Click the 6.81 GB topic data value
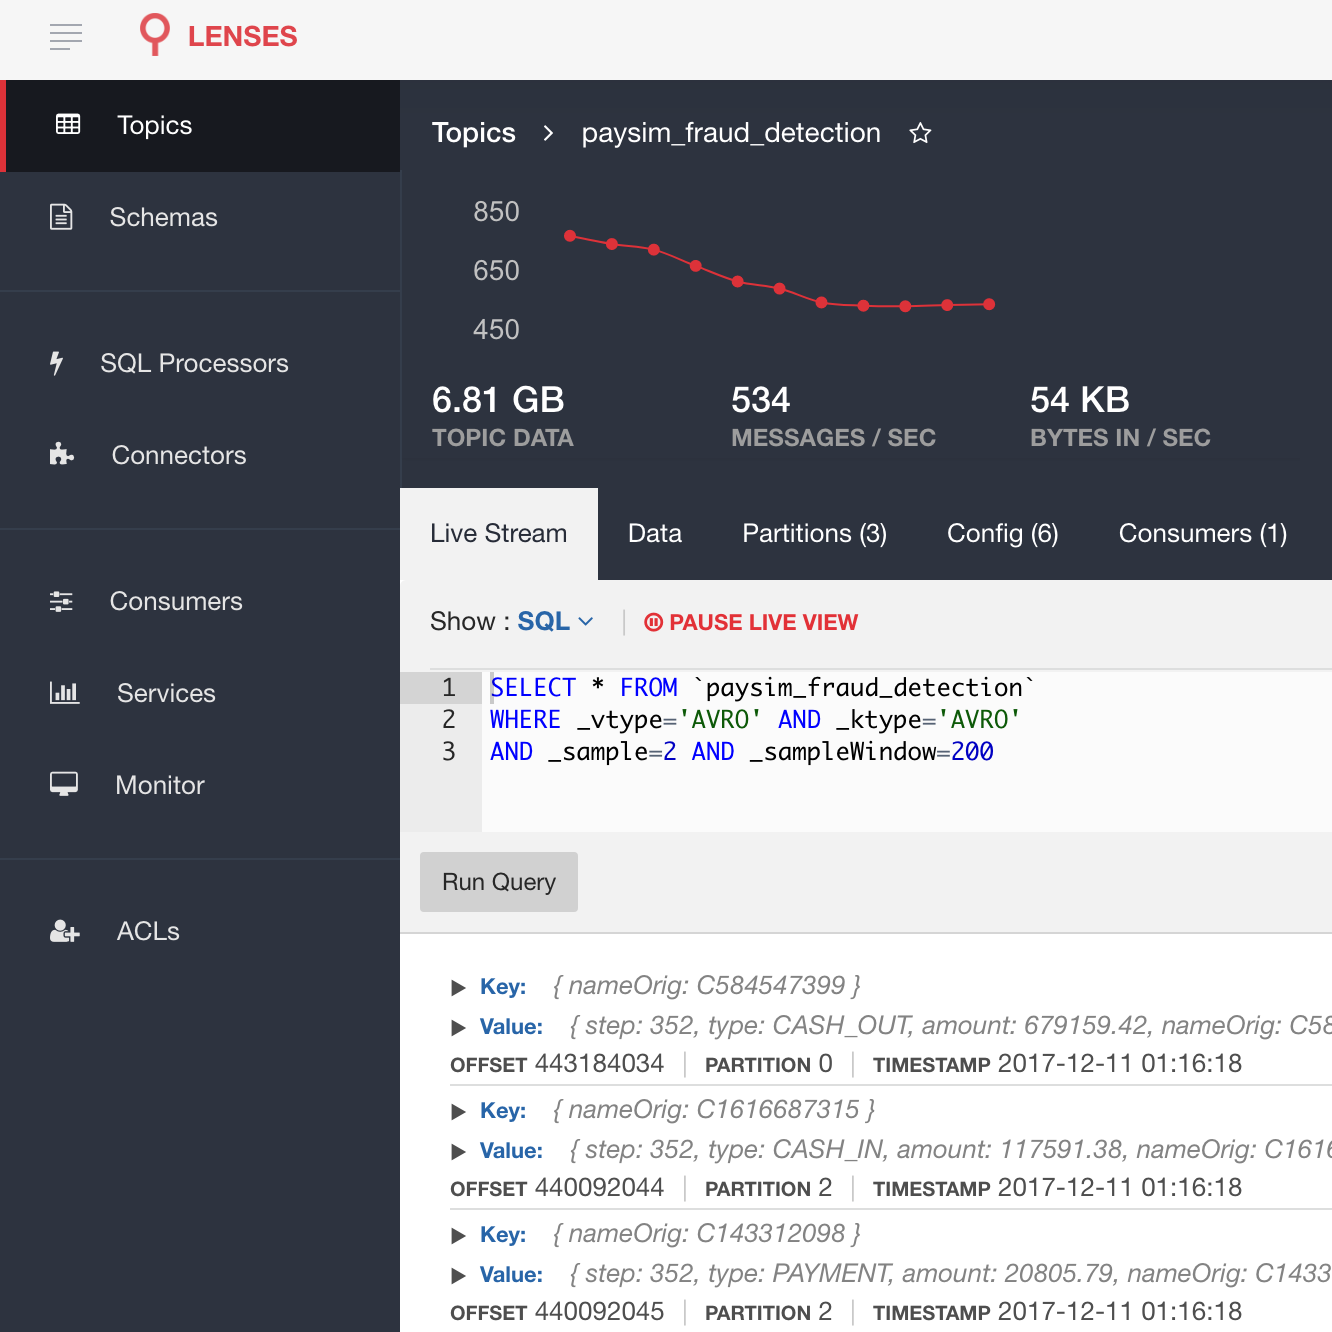The image size is (1332, 1332). 498,400
